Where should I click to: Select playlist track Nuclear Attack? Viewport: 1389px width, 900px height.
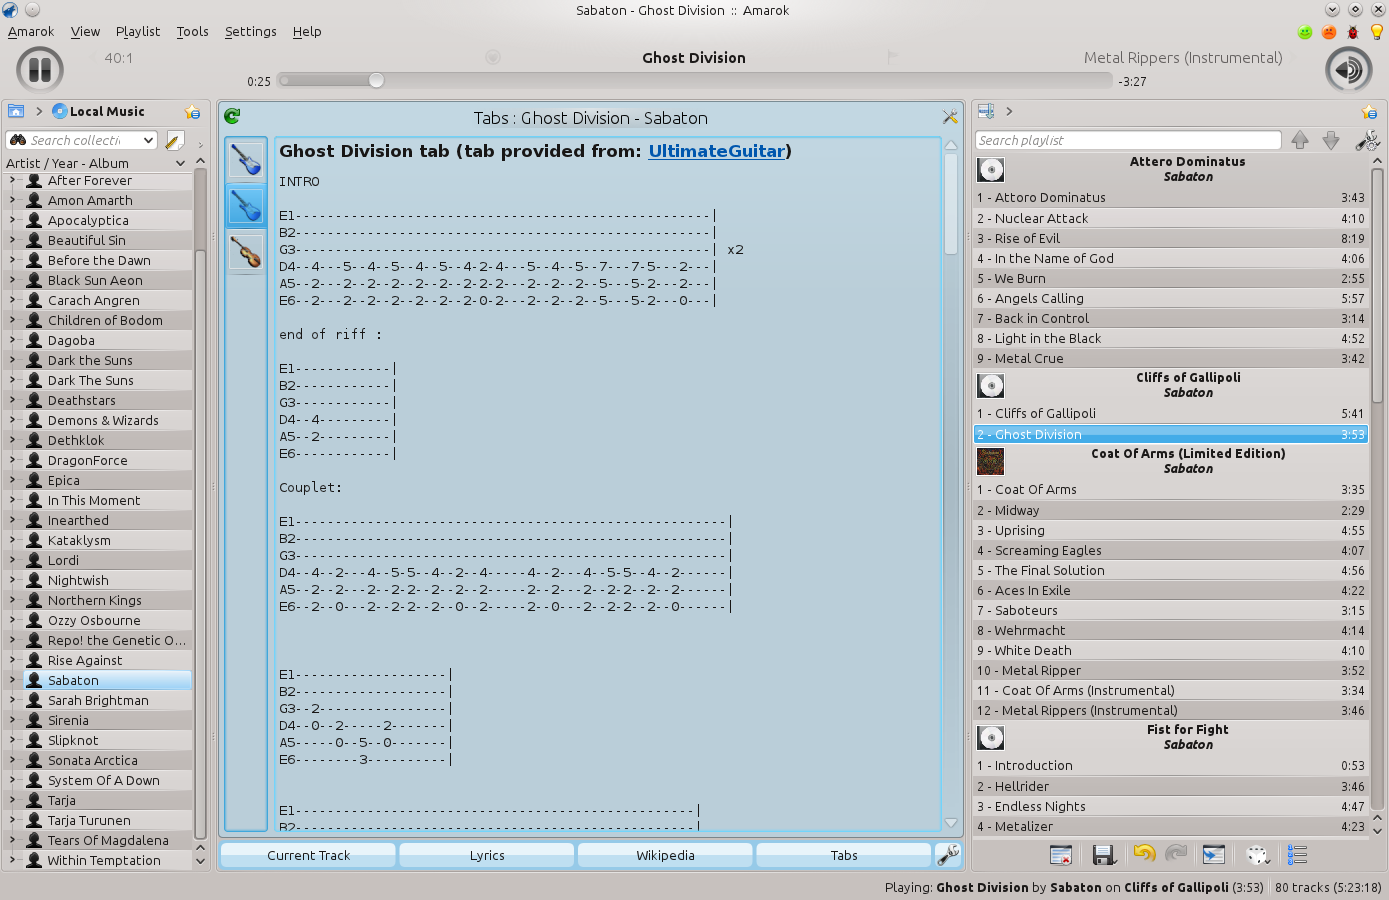[1171, 218]
